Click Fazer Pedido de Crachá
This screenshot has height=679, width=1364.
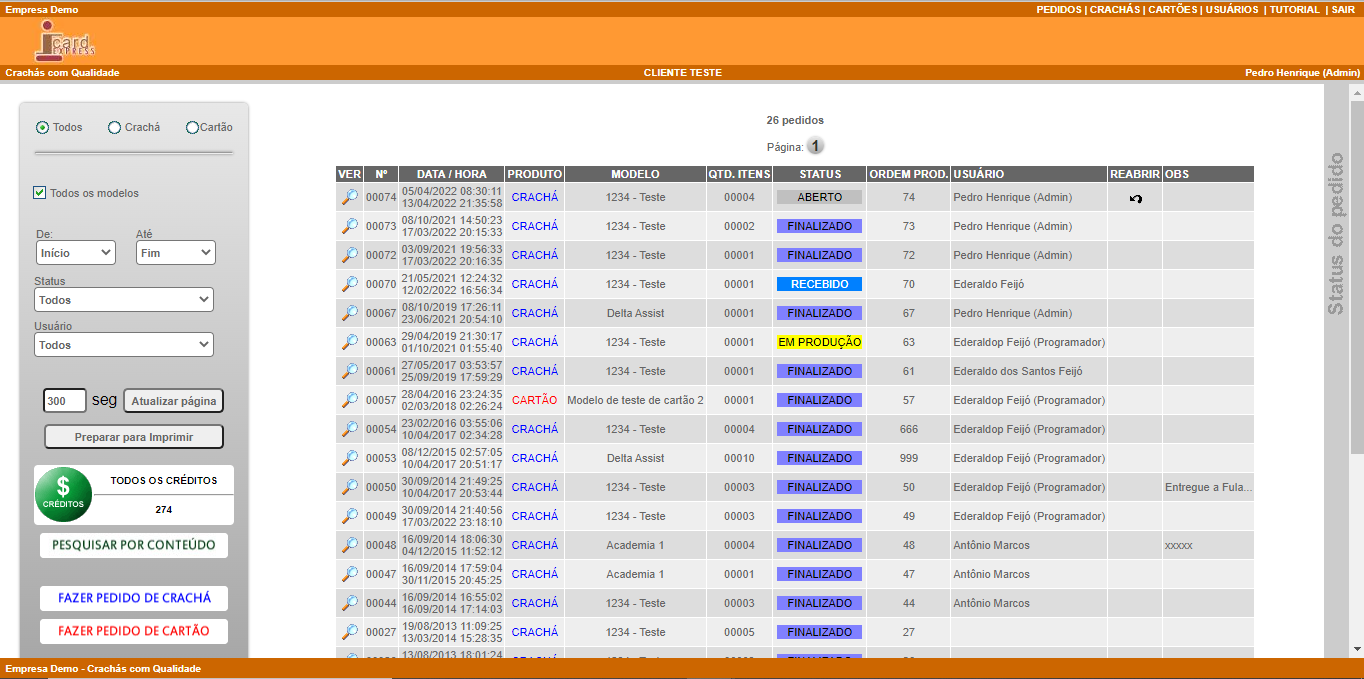(134, 598)
